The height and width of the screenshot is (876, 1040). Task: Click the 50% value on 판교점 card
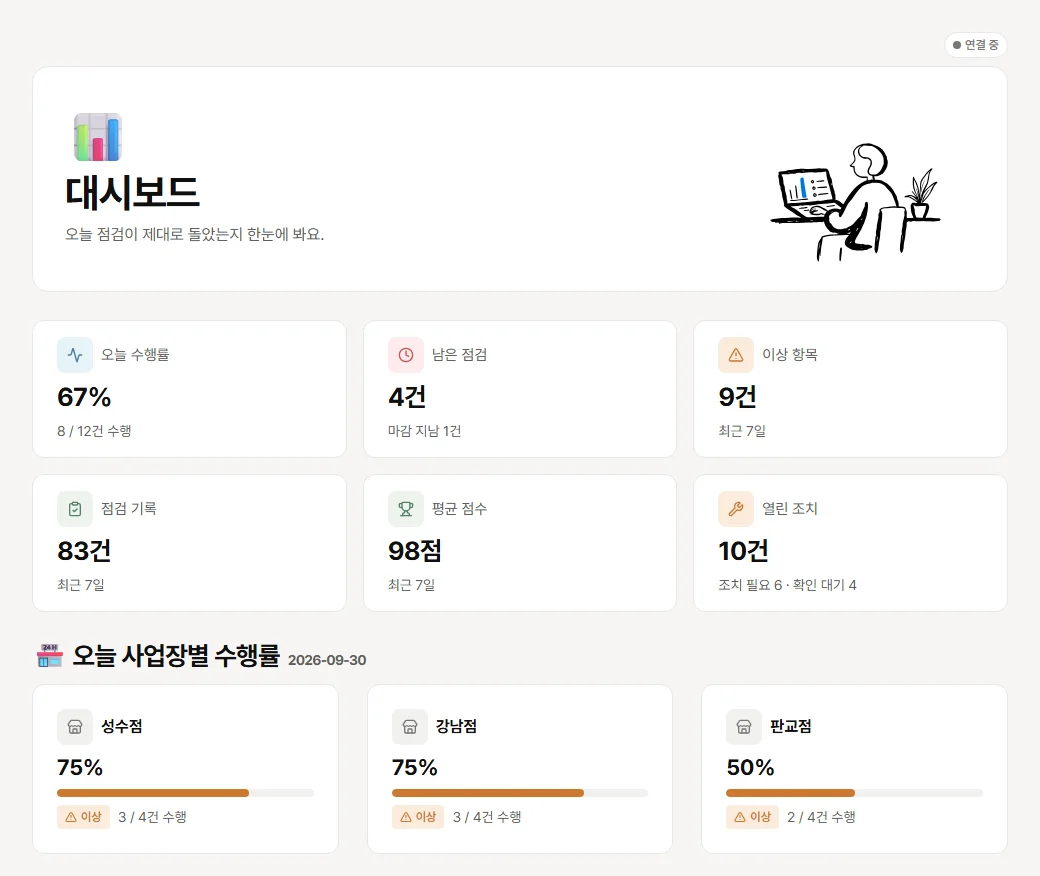click(750, 767)
